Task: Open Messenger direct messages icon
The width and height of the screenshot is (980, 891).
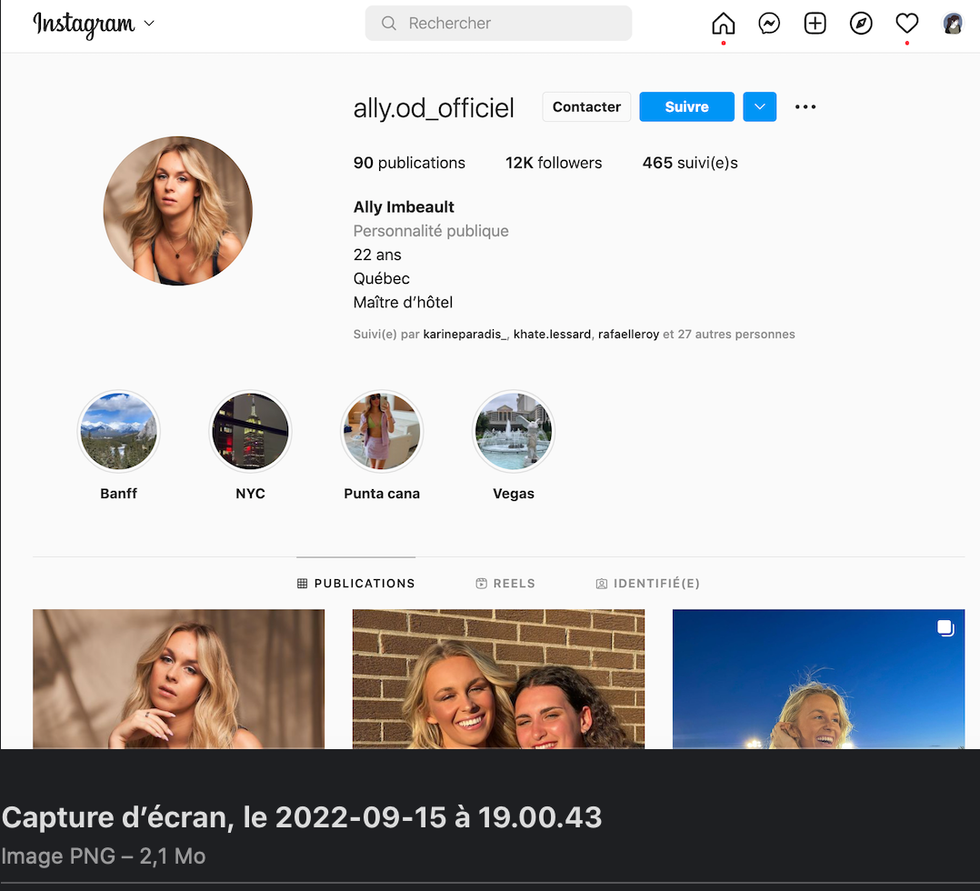Action: pos(769,24)
